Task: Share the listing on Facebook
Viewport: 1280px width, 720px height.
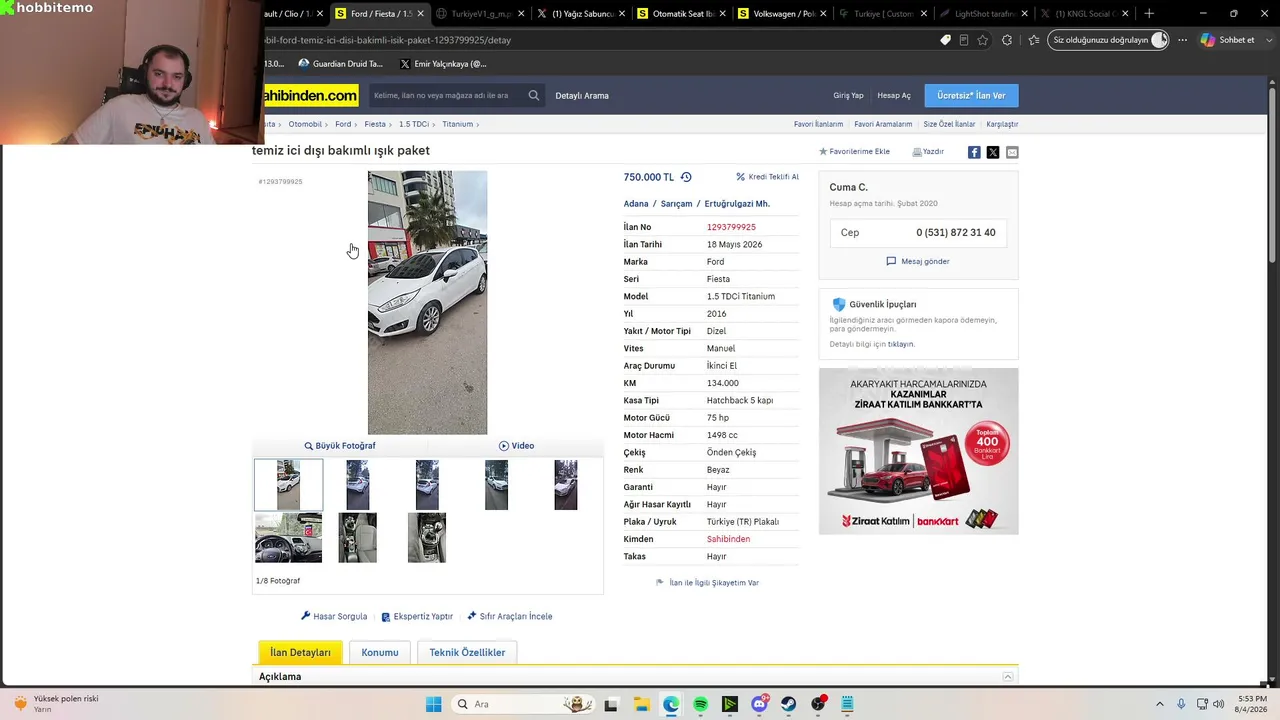Action: [x=974, y=152]
